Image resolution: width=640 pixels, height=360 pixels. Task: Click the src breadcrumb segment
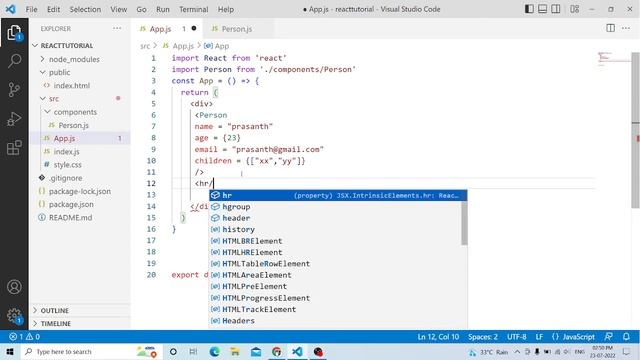[145, 46]
